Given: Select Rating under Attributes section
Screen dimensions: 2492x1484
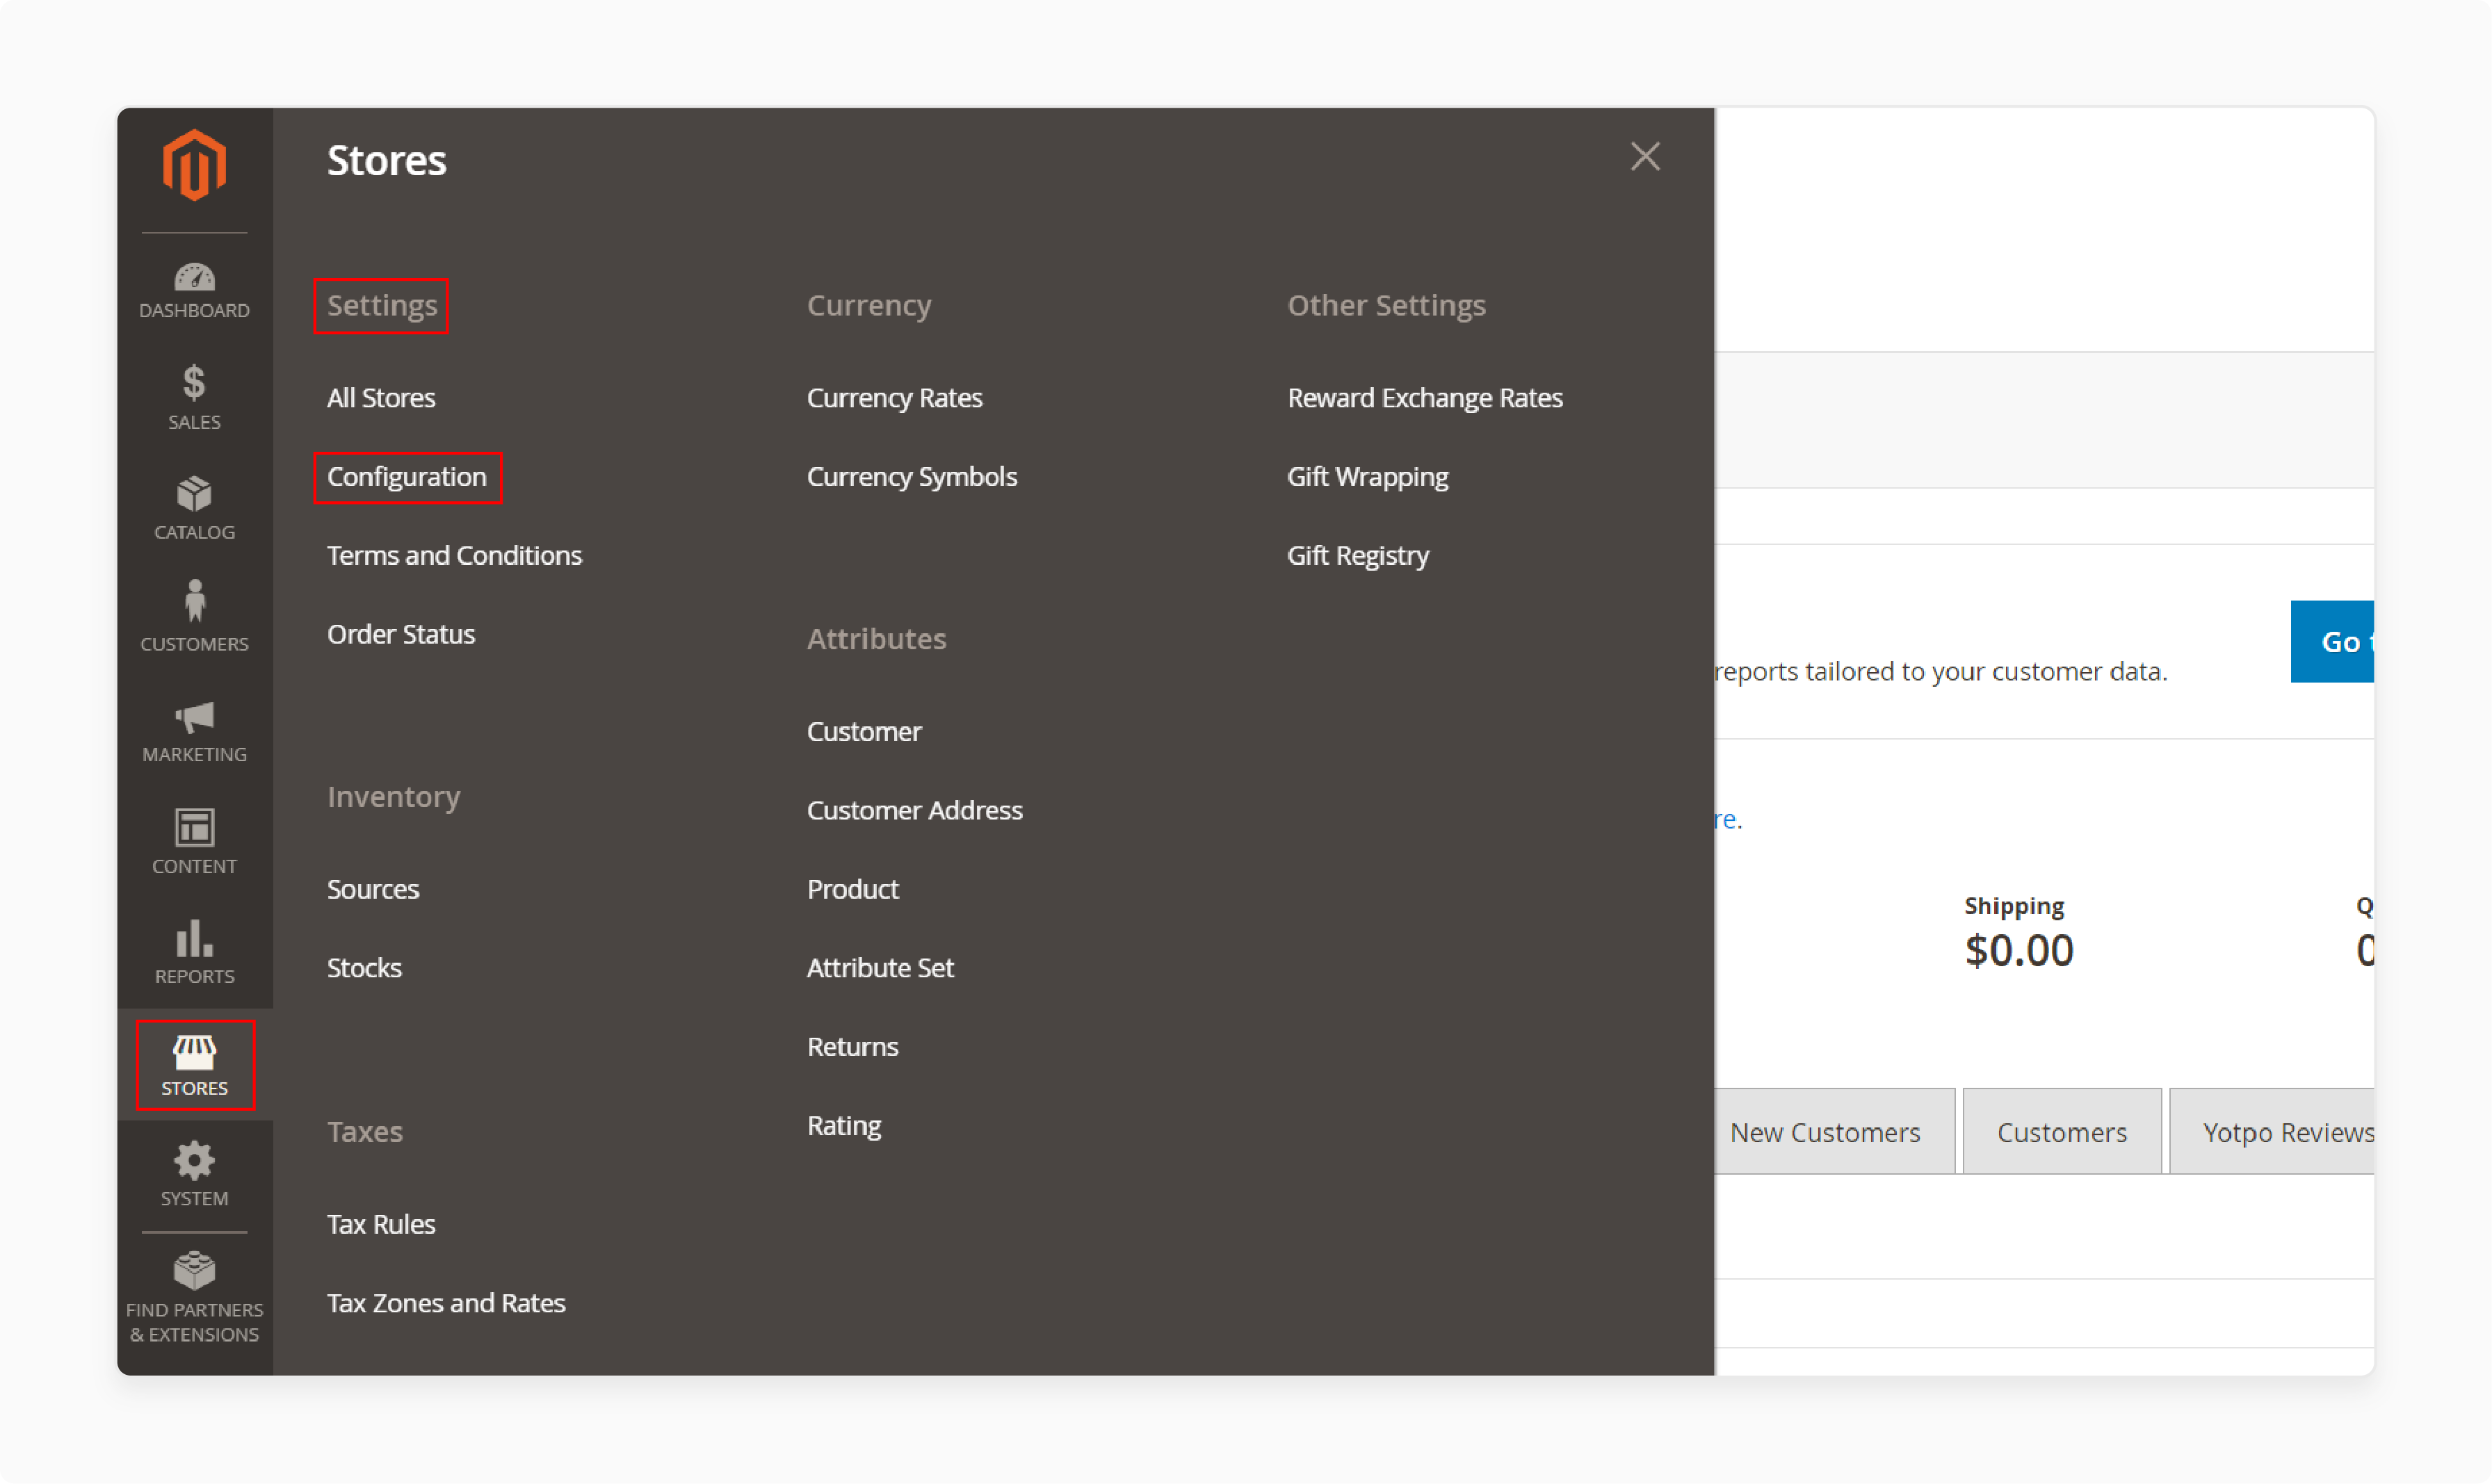Looking at the screenshot, I should point(843,1123).
